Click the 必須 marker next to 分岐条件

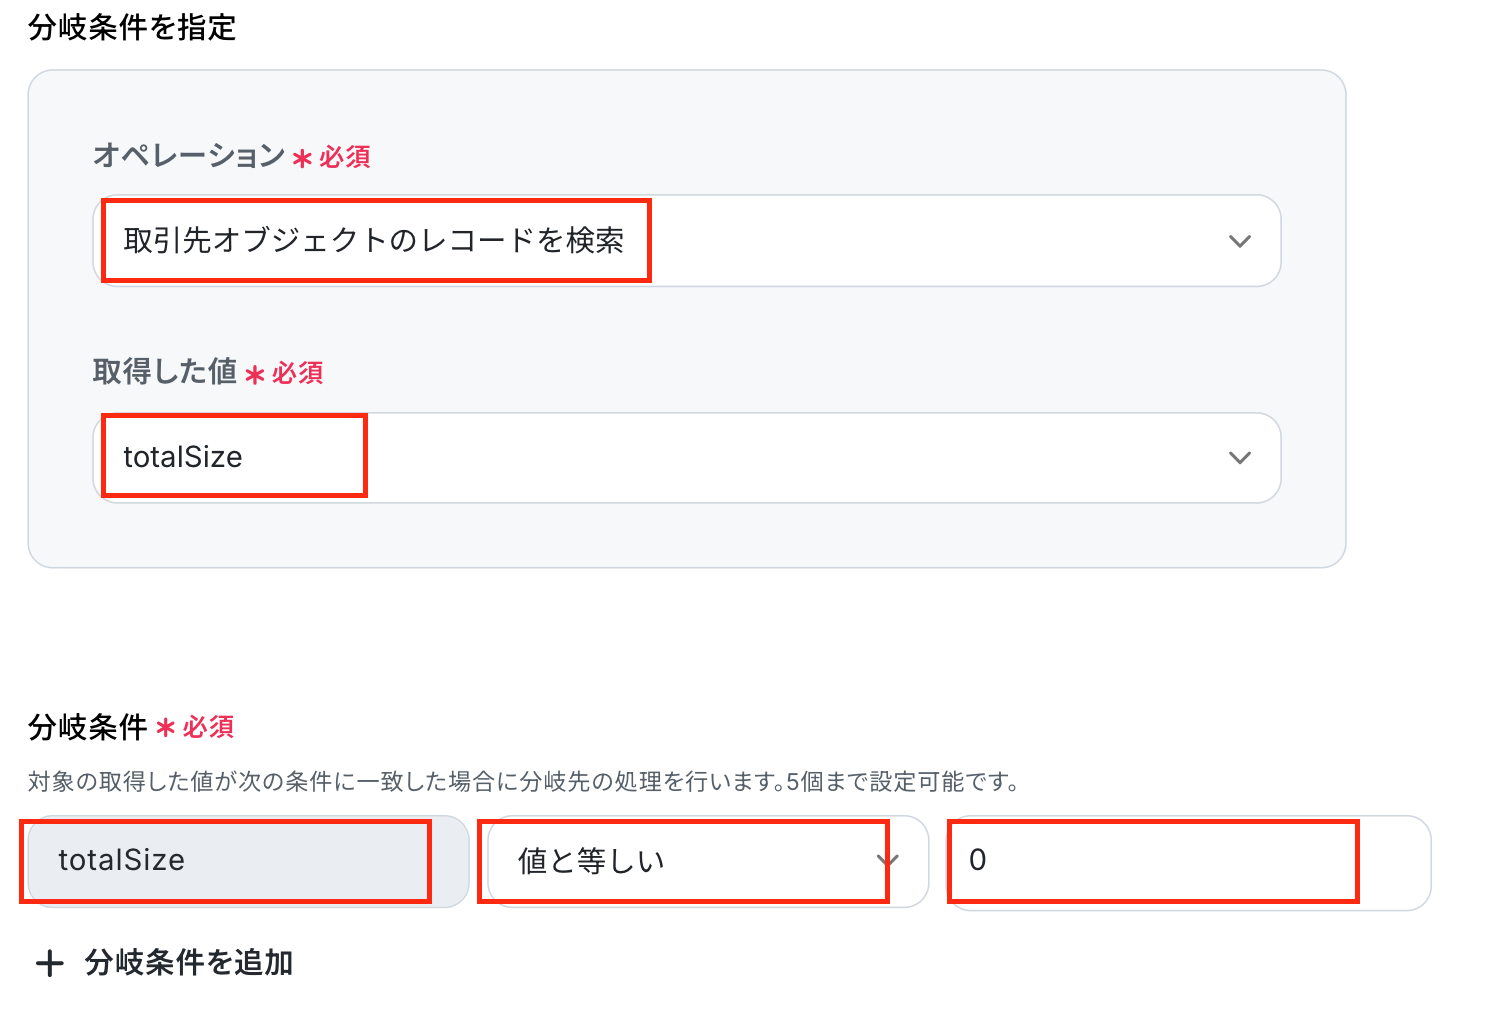(208, 727)
